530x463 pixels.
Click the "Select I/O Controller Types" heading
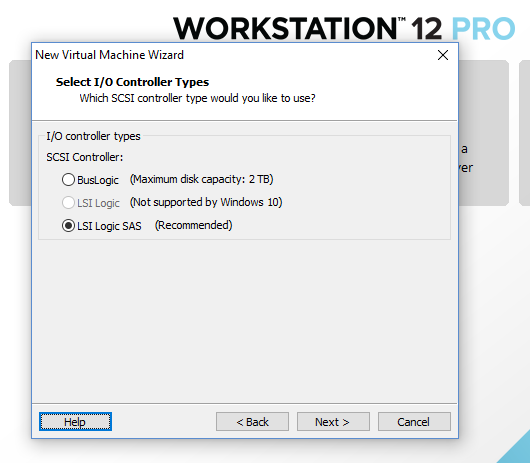coord(132,82)
